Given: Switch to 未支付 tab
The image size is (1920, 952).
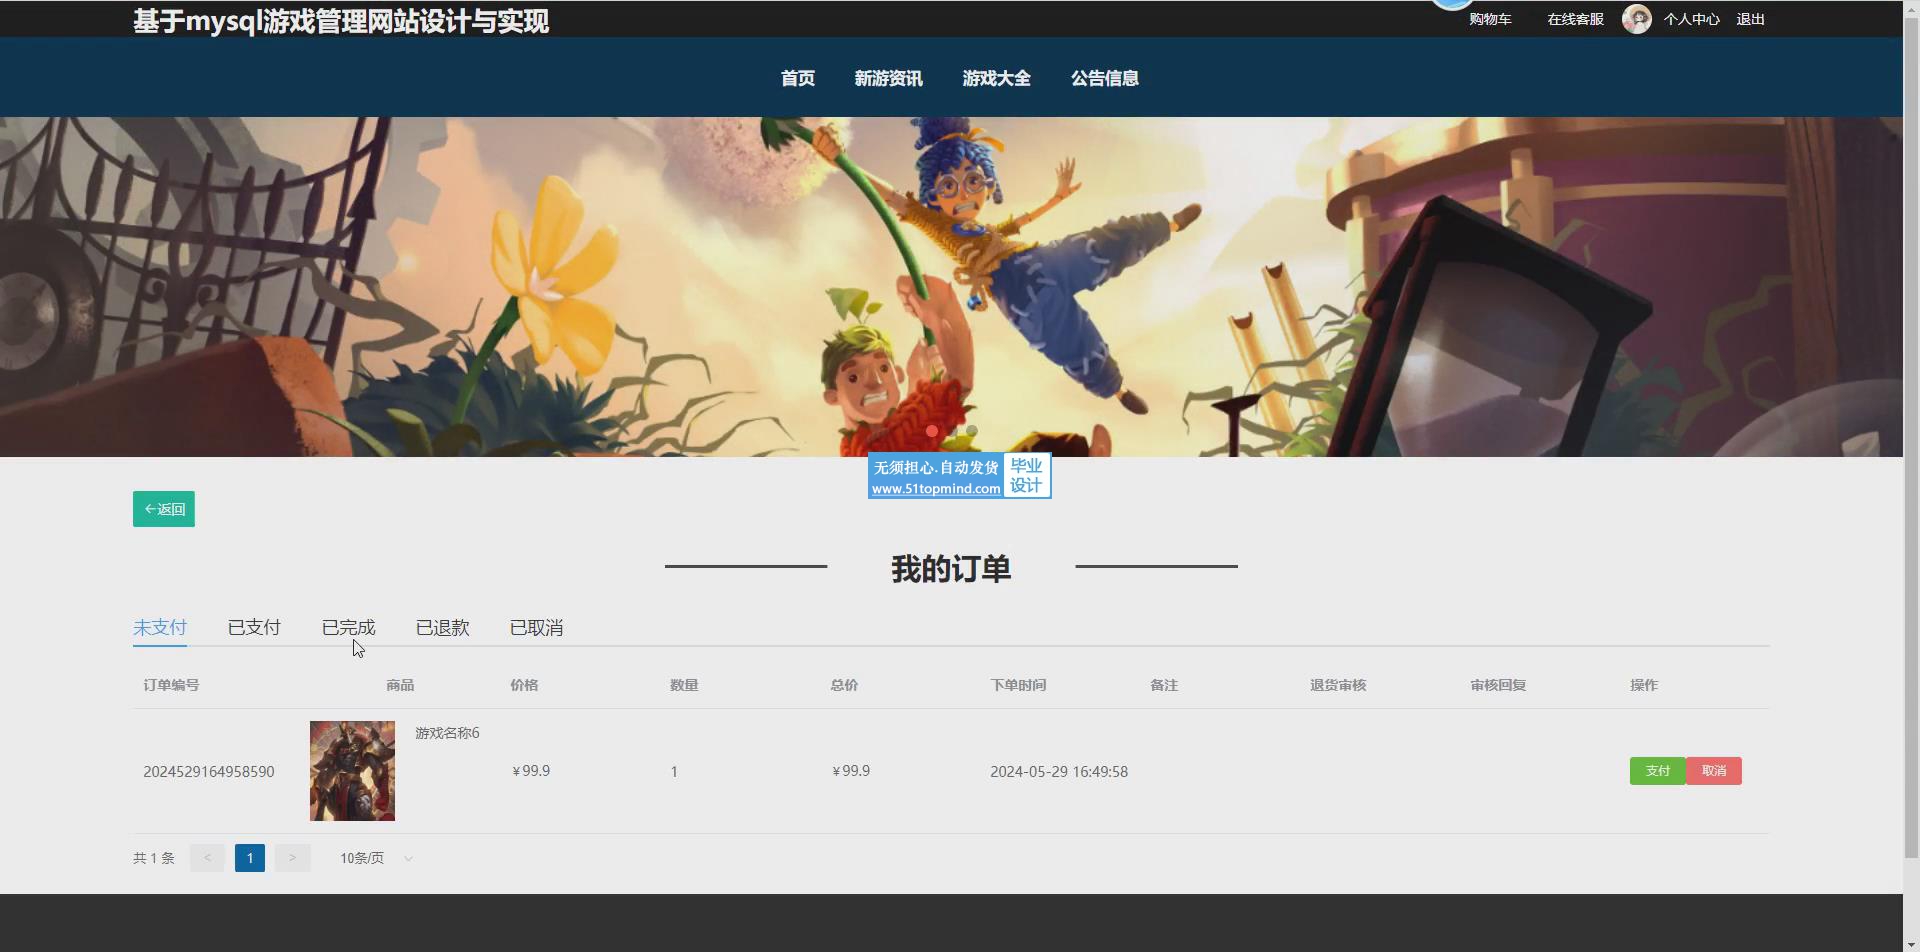Looking at the screenshot, I should tap(160, 627).
